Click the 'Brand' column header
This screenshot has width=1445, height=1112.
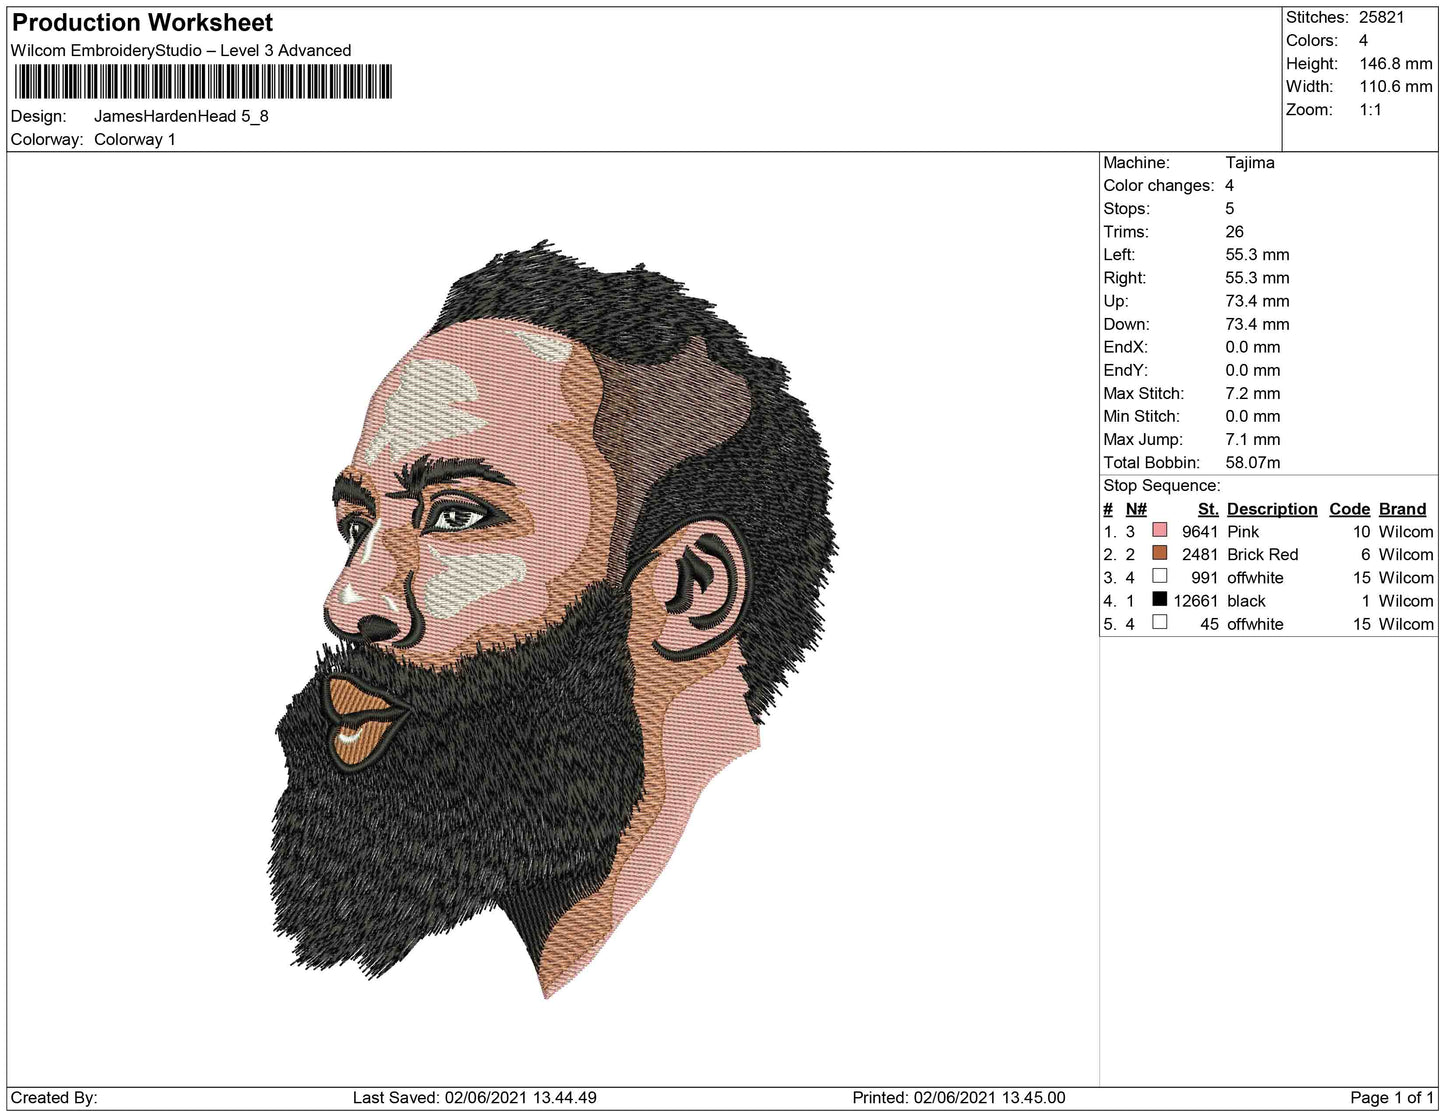point(1403,508)
